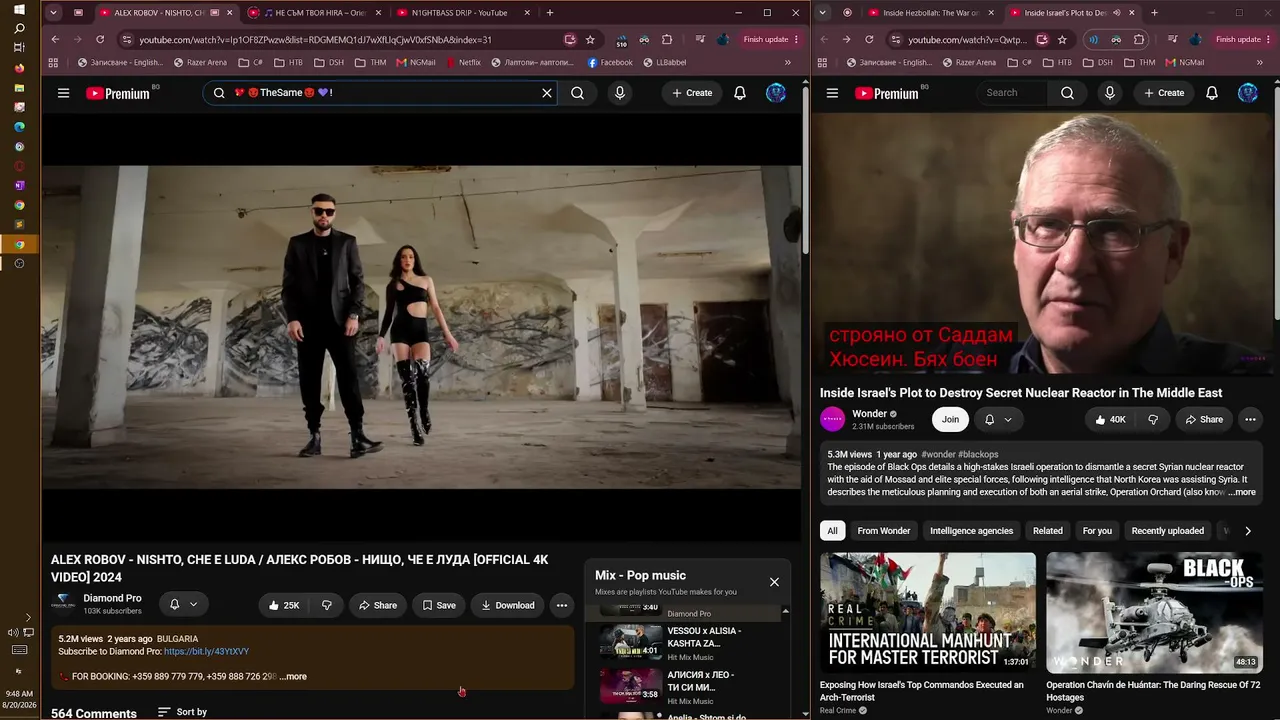Image resolution: width=1280 pixels, height=720 pixels.
Task: Open the account avatar menu in the right window
Action: click(1248, 93)
